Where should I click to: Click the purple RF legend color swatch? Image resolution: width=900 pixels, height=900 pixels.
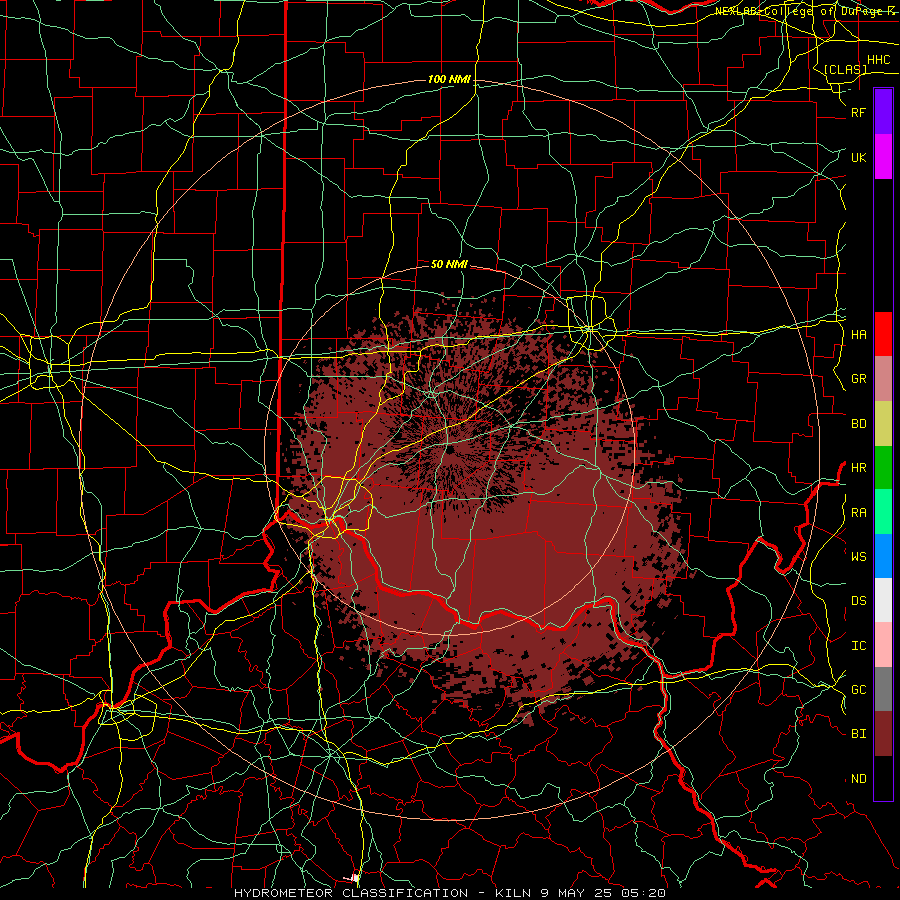[883, 112]
